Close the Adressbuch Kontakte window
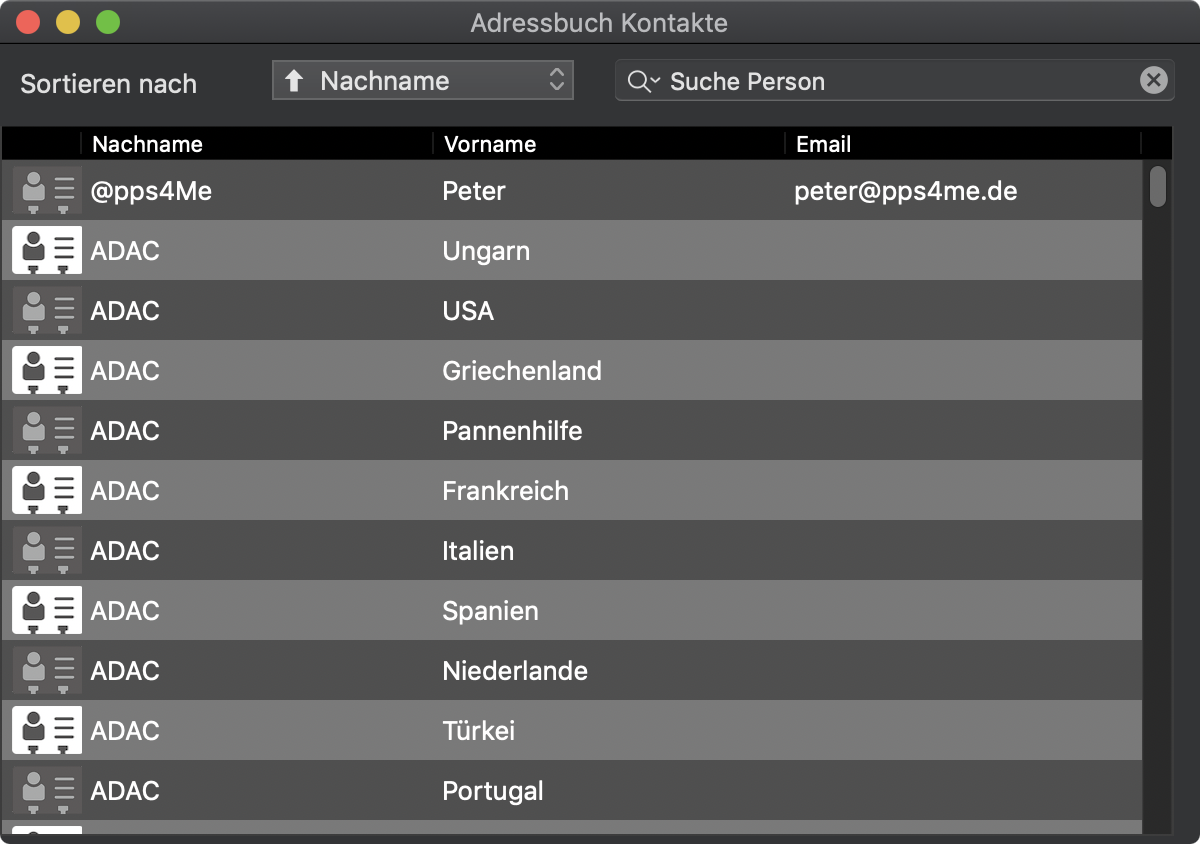 pyautogui.click(x=28, y=22)
